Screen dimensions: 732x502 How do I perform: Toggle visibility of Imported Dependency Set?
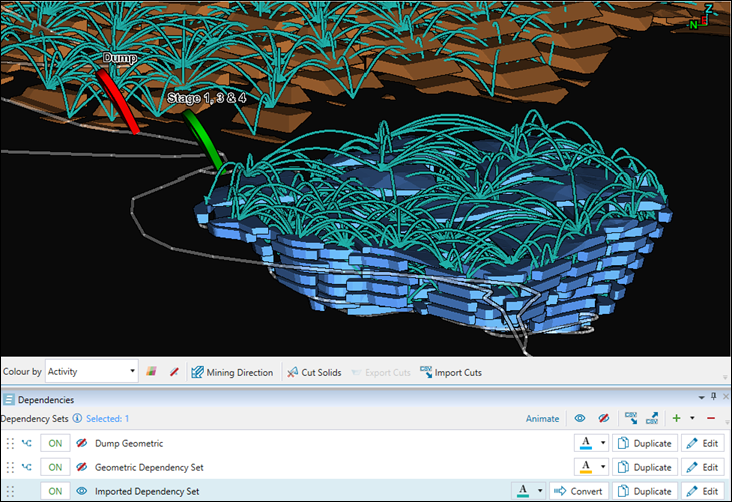[82, 491]
